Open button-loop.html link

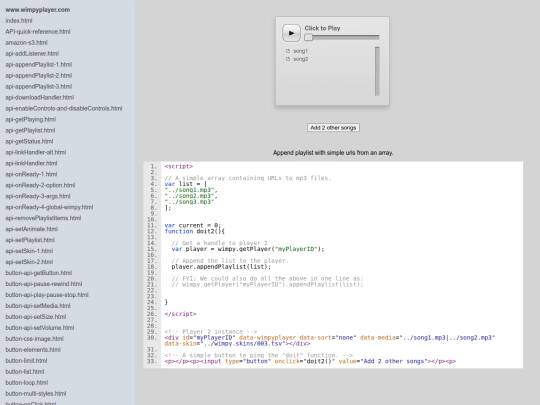coord(27,383)
